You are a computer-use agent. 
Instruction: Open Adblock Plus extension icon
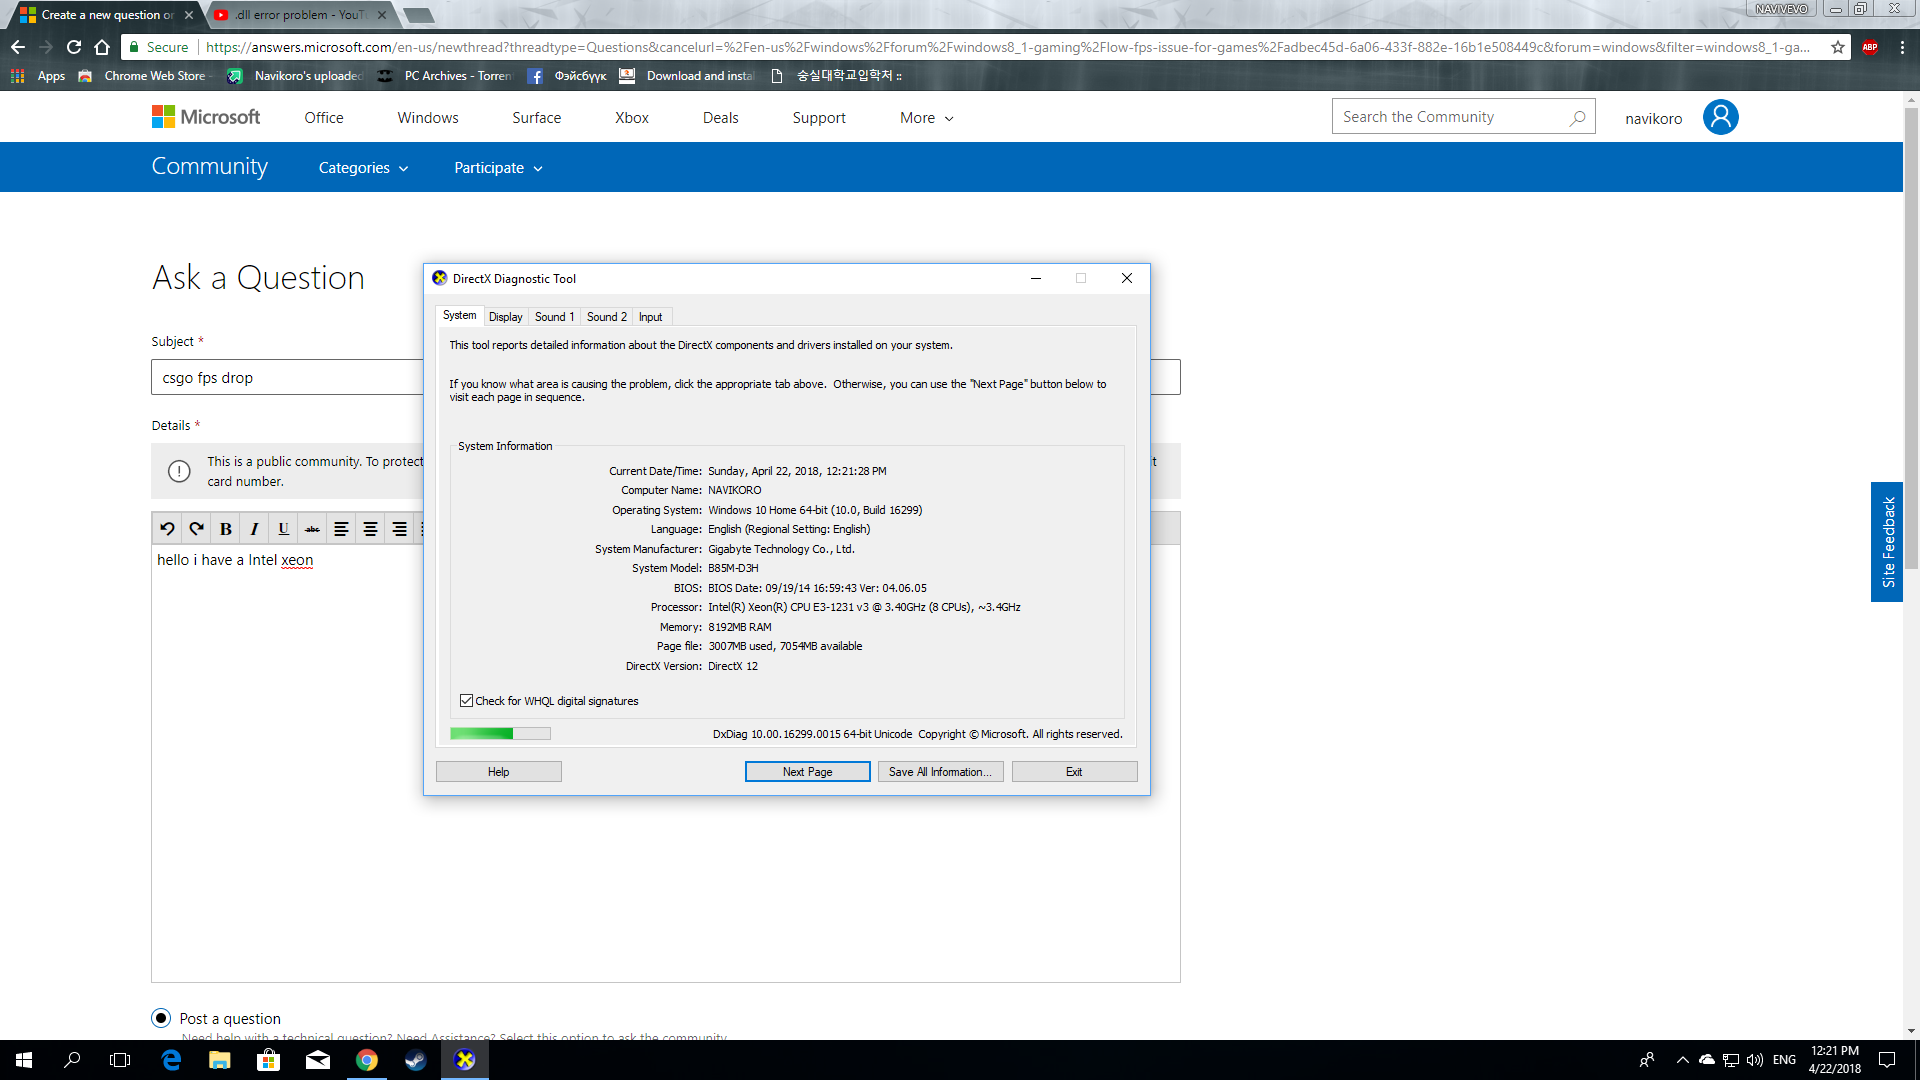click(1870, 47)
